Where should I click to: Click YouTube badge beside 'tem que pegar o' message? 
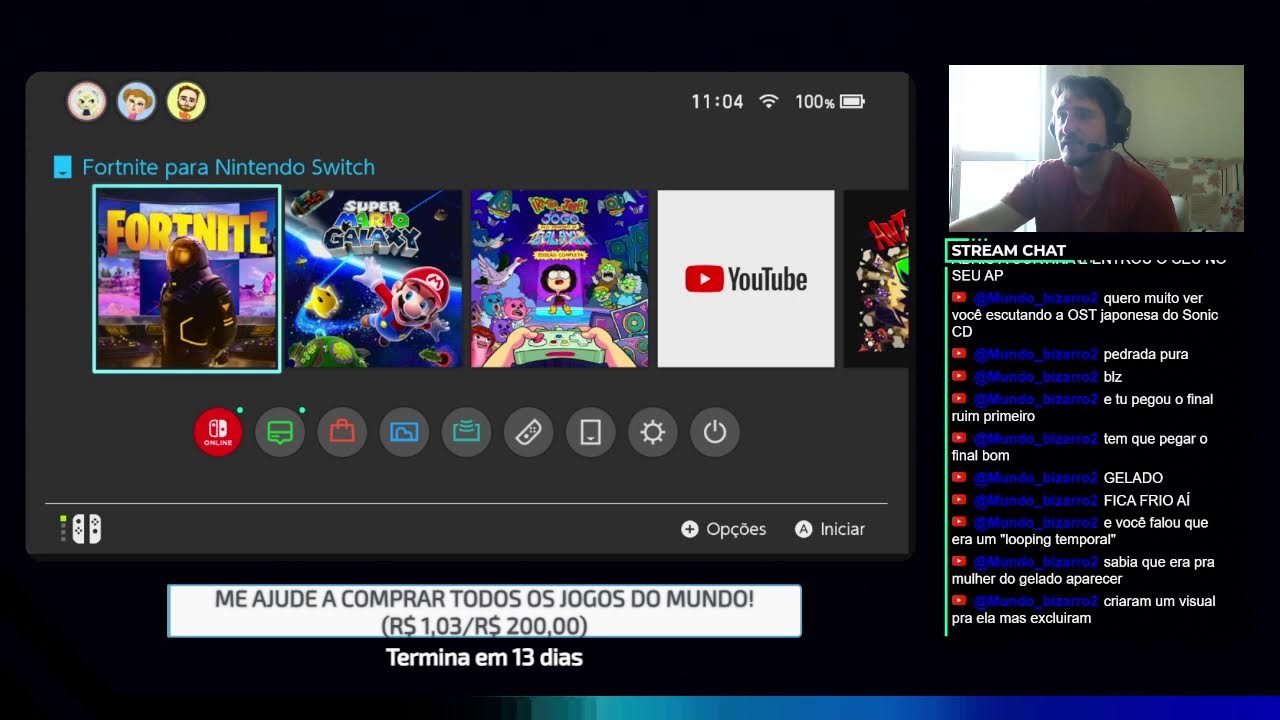[x=959, y=438]
